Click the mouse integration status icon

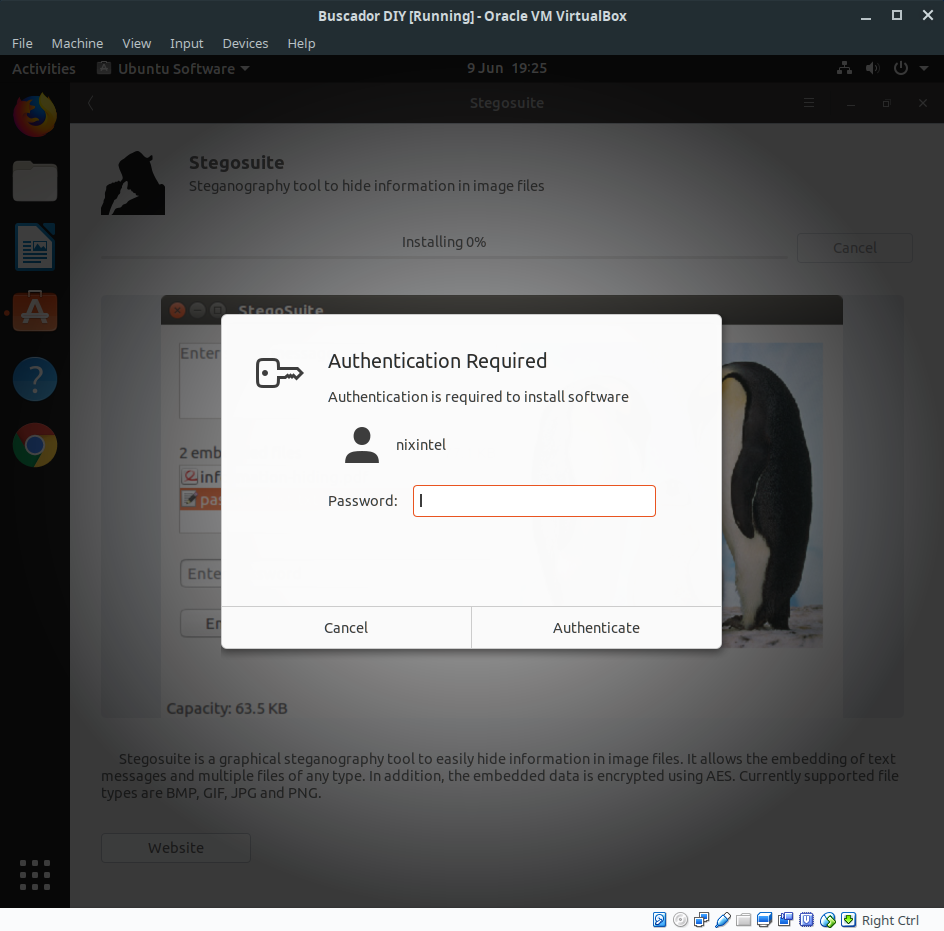828,920
